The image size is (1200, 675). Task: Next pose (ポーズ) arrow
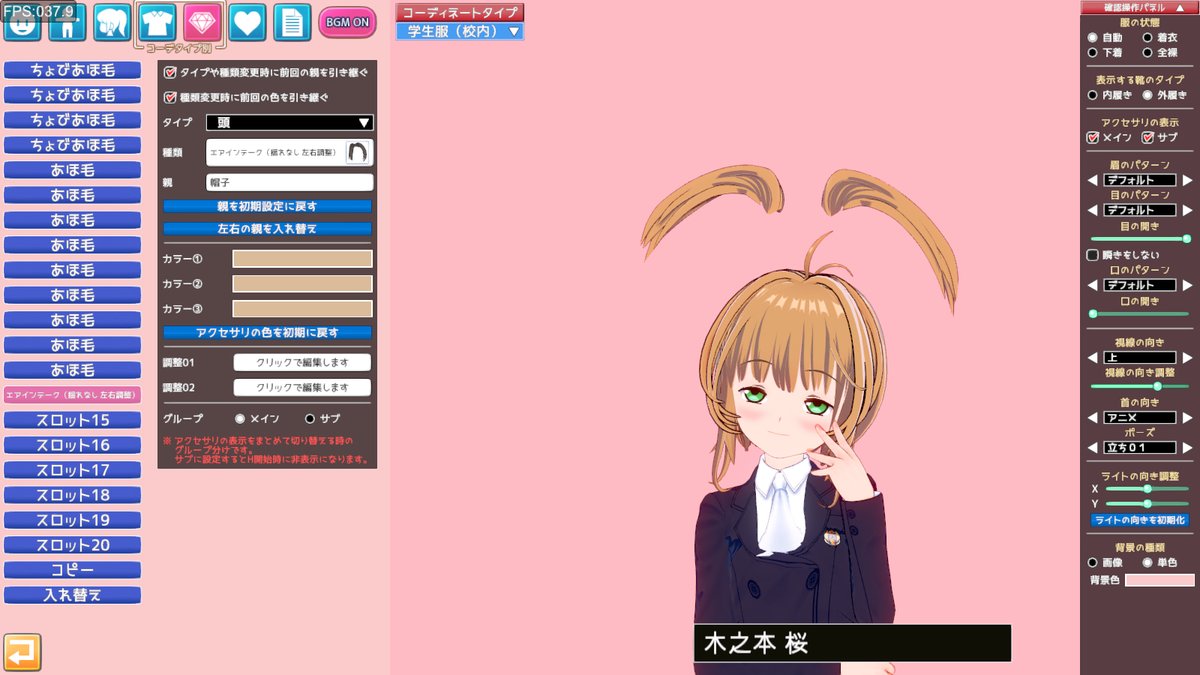[x=1185, y=447]
